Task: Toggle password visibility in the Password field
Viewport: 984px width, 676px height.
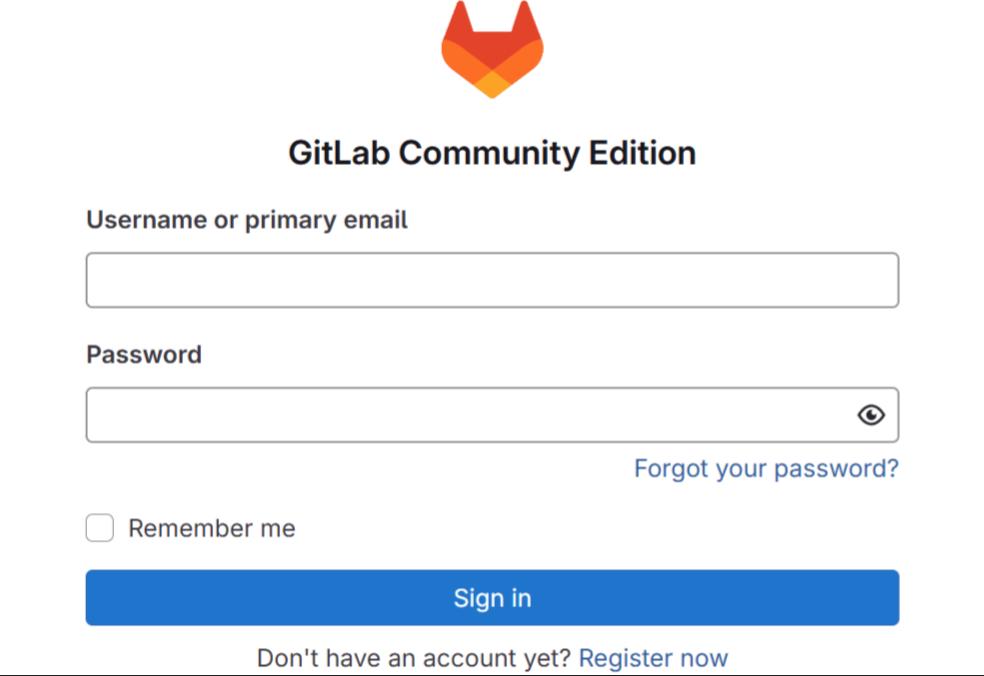Action: pos(871,415)
